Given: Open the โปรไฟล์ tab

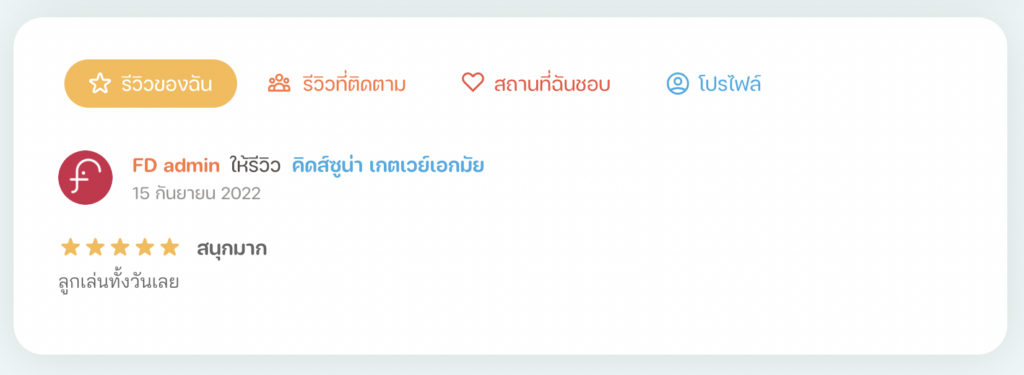Looking at the screenshot, I should [730, 84].
